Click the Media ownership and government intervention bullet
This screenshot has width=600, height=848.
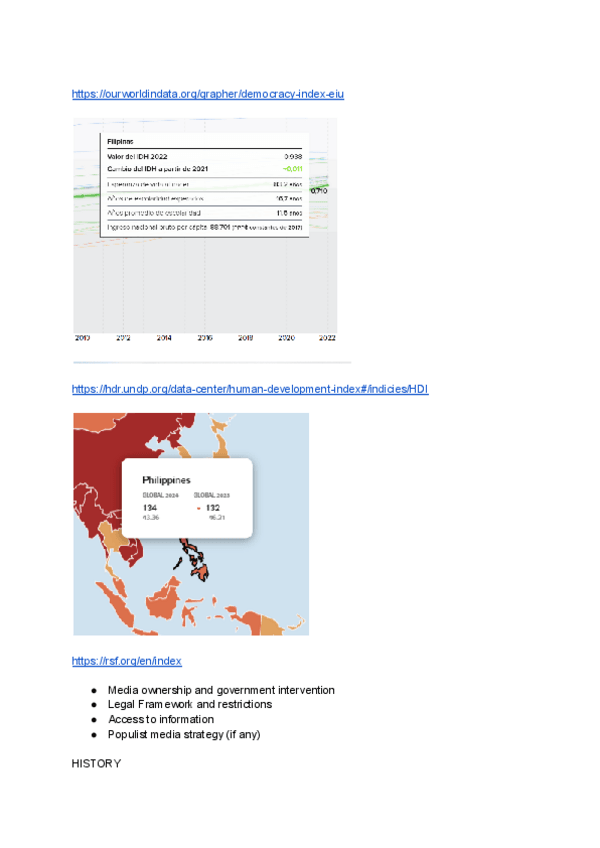coord(221,690)
